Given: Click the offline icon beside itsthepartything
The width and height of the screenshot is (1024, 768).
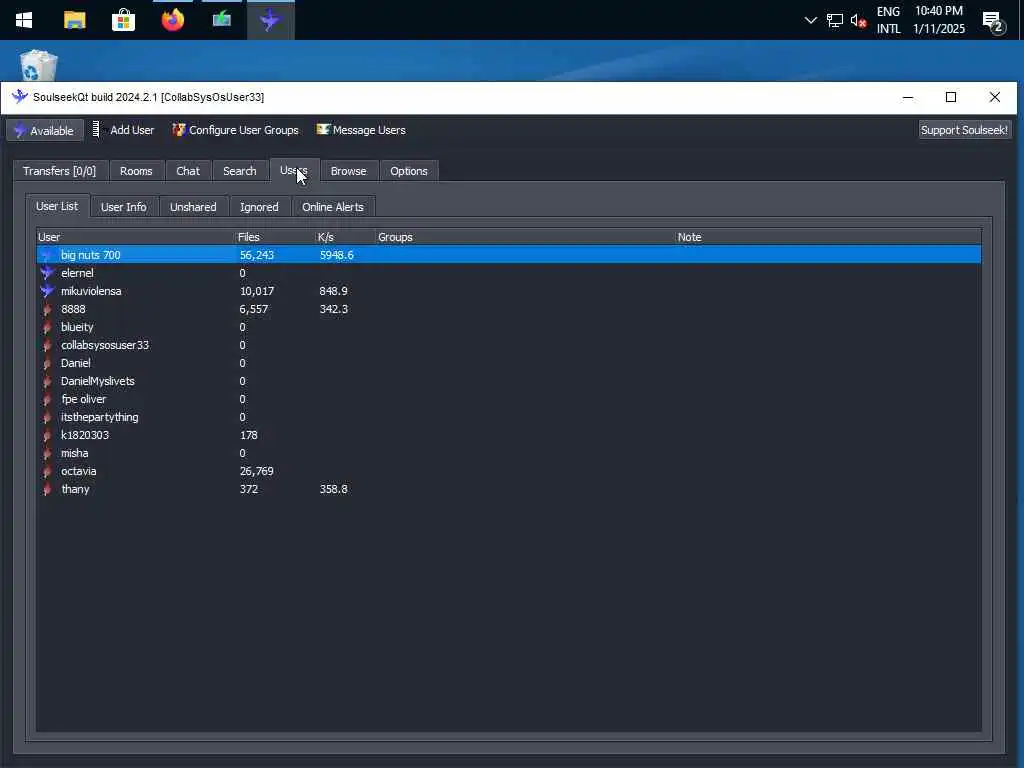Looking at the screenshot, I should (47, 417).
